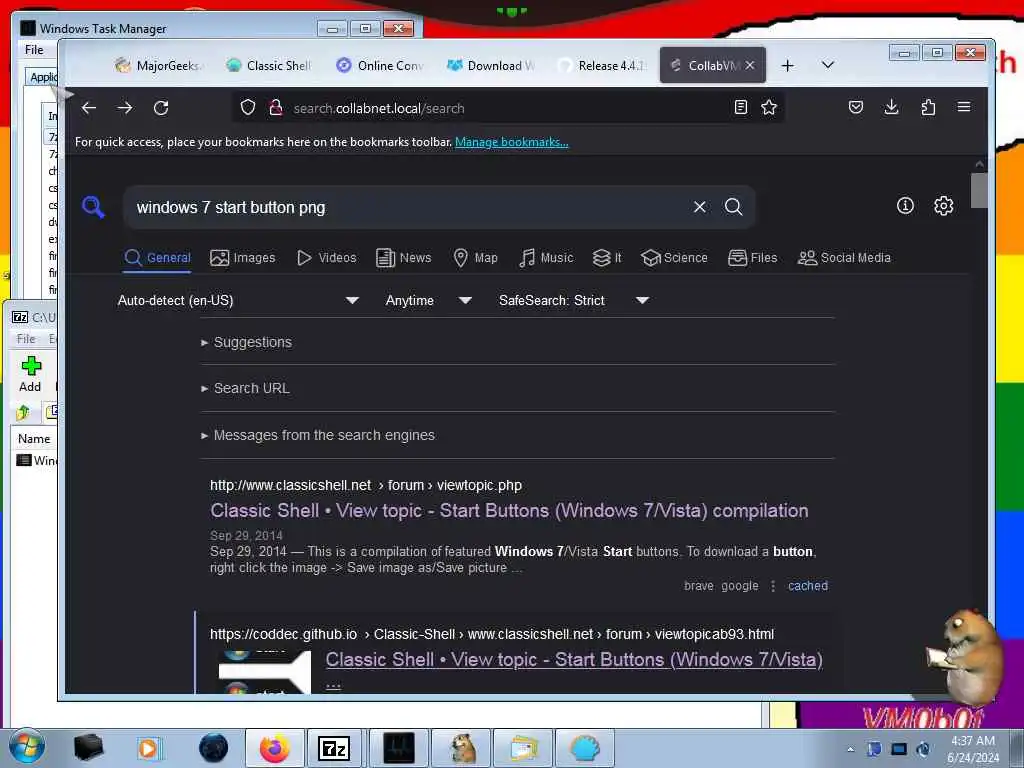Select the Science search category
Screen dimensions: 1024x768
pyautogui.click(x=674, y=258)
